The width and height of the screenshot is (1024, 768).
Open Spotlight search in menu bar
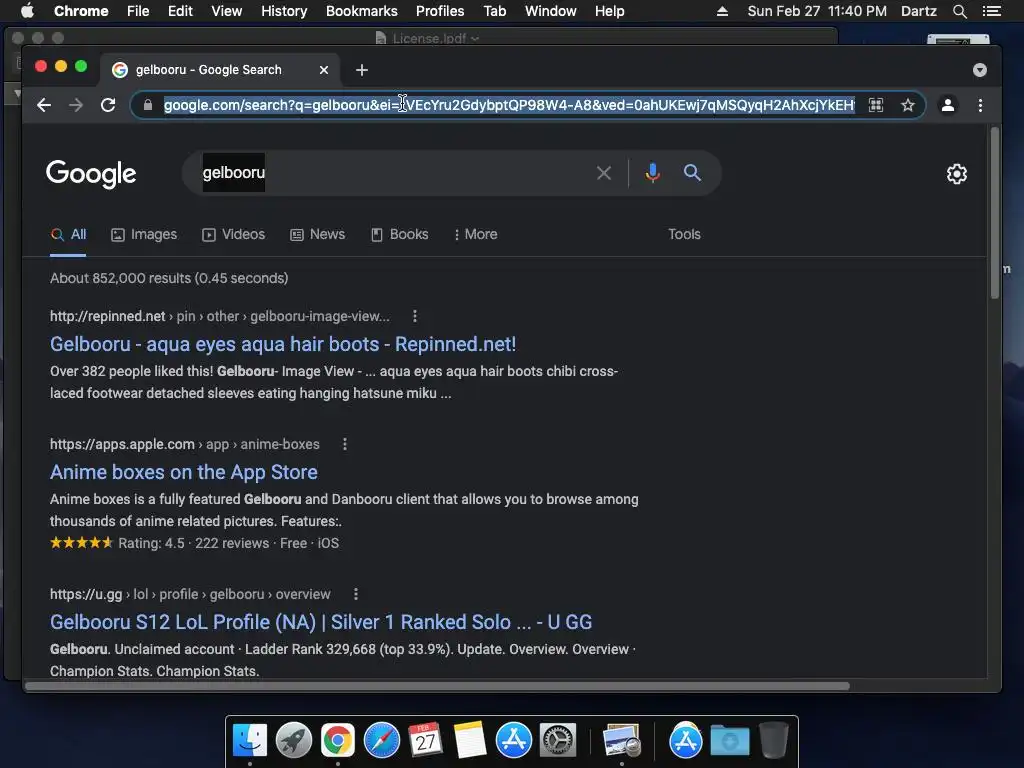[959, 11]
